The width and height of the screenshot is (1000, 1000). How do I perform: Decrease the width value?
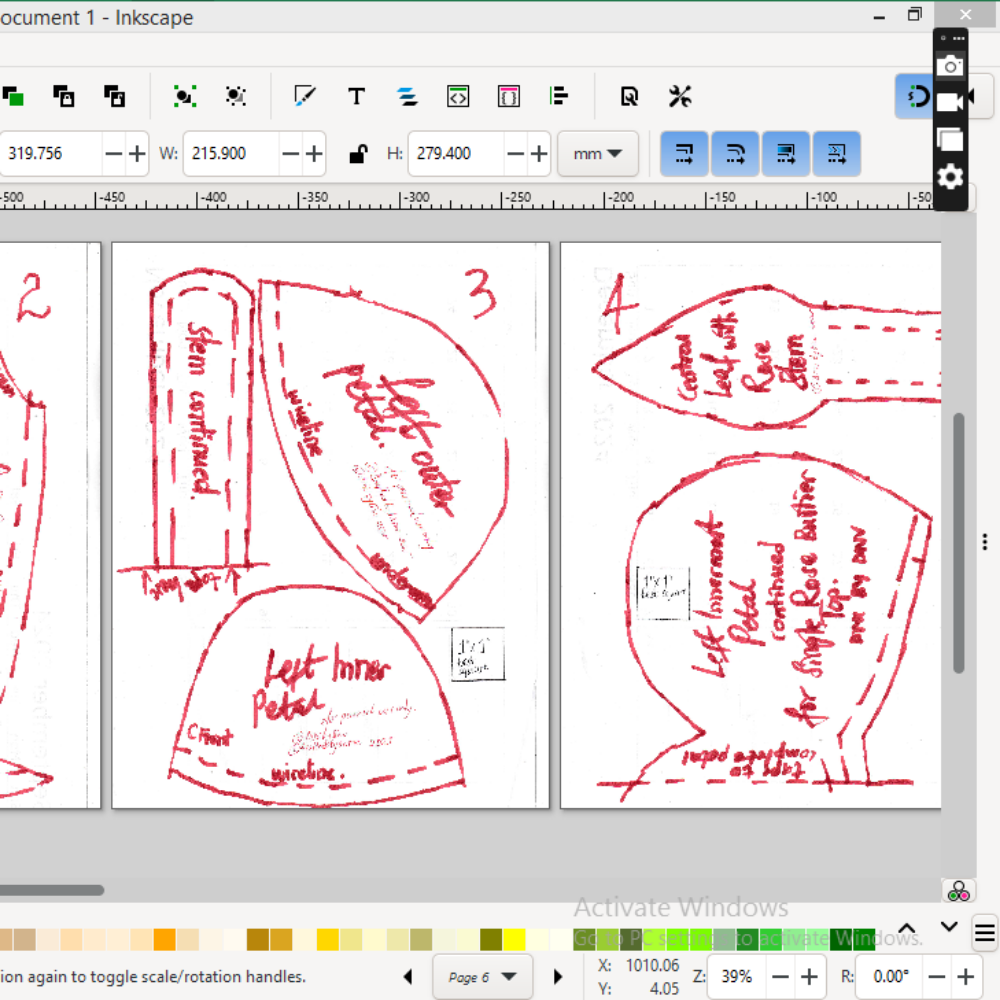[x=290, y=154]
